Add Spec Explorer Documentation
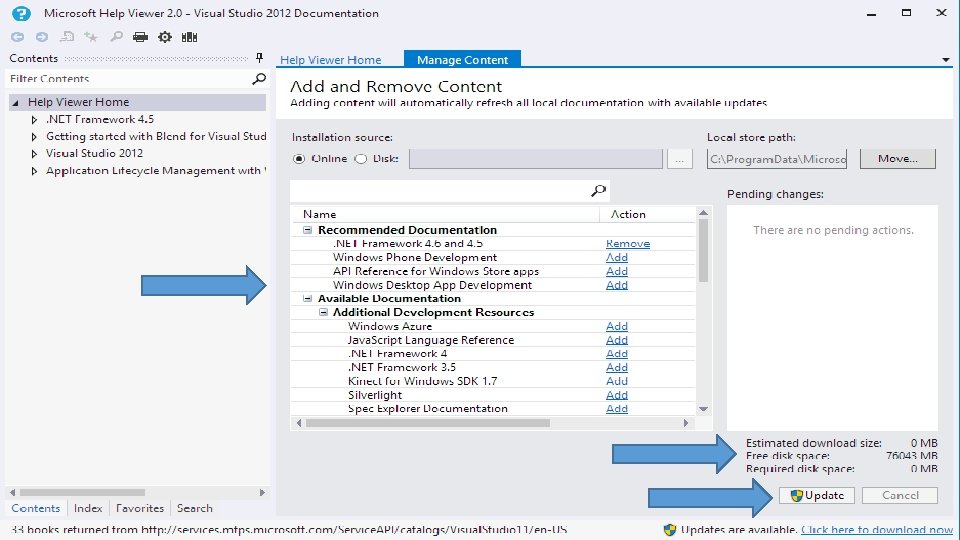960x540 pixels. click(x=617, y=408)
